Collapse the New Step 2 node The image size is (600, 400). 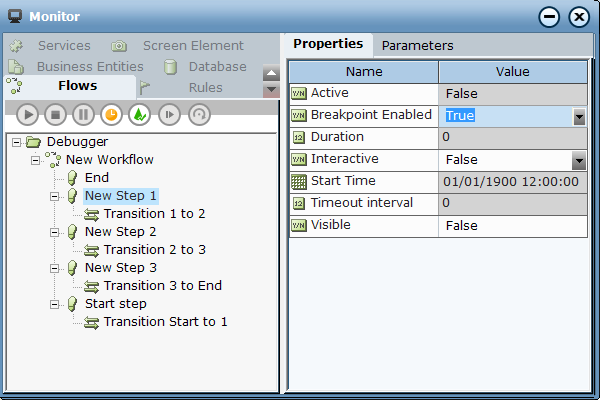pos(54,232)
